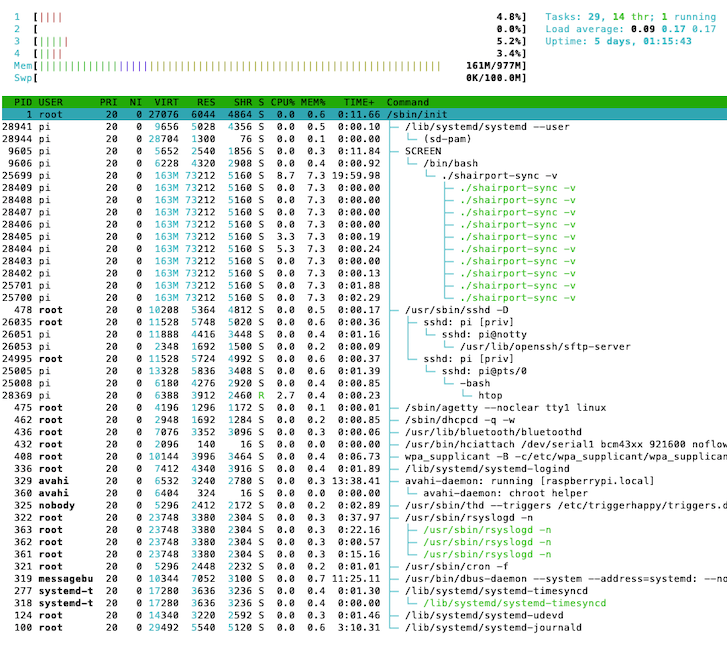Click the 8.7 CPU% value
The image size is (727, 656).
pyautogui.click(x=286, y=175)
